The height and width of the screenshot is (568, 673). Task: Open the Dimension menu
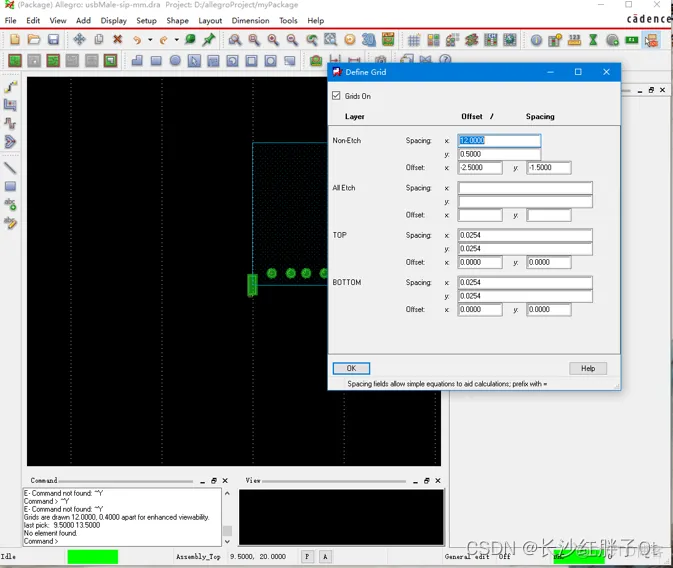(x=251, y=21)
